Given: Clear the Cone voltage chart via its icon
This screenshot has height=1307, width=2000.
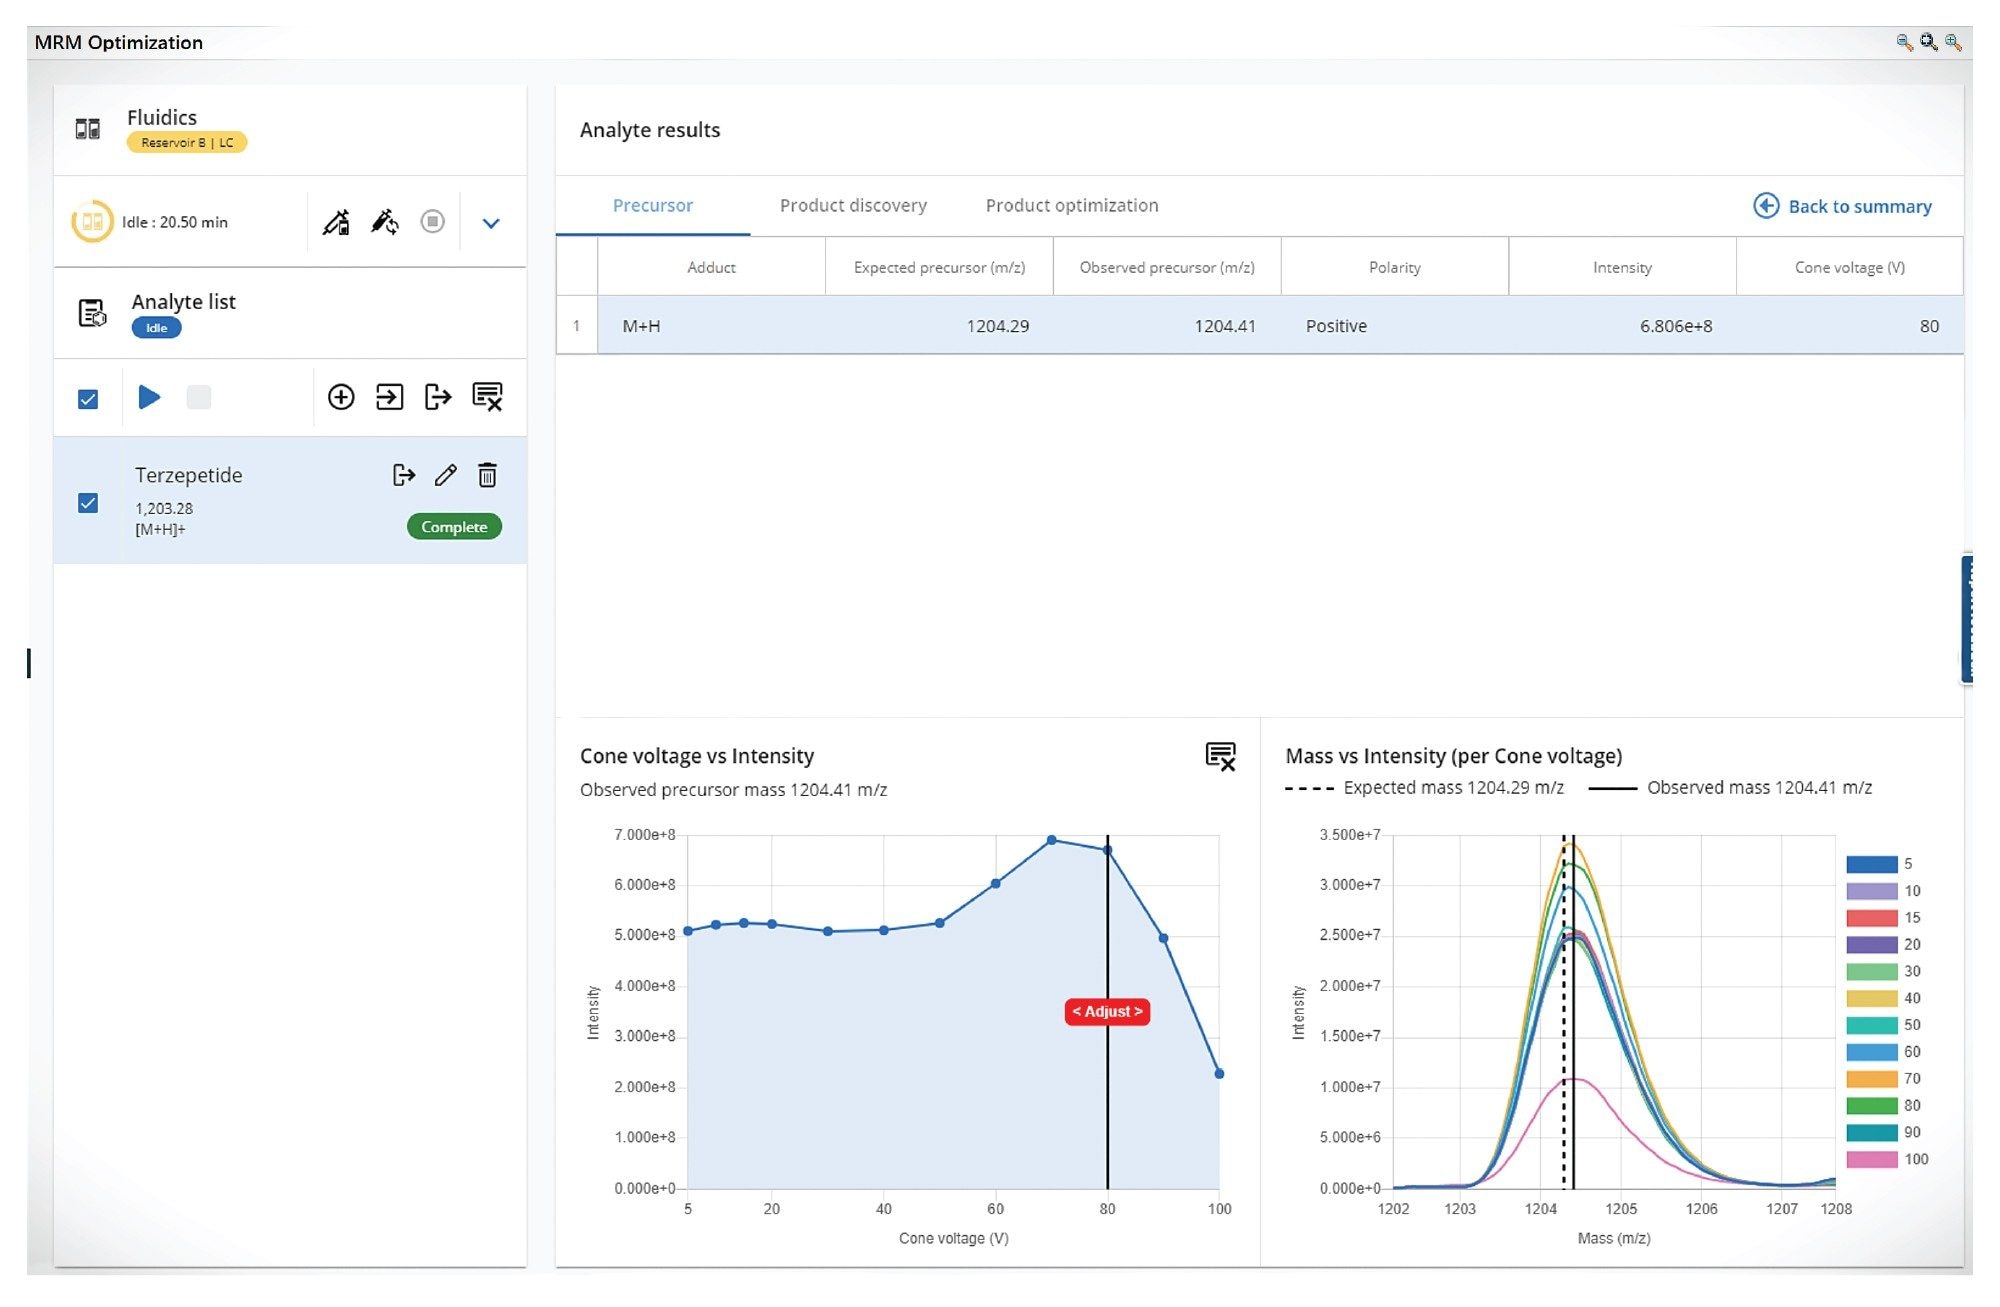Looking at the screenshot, I should click(x=1223, y=758).
